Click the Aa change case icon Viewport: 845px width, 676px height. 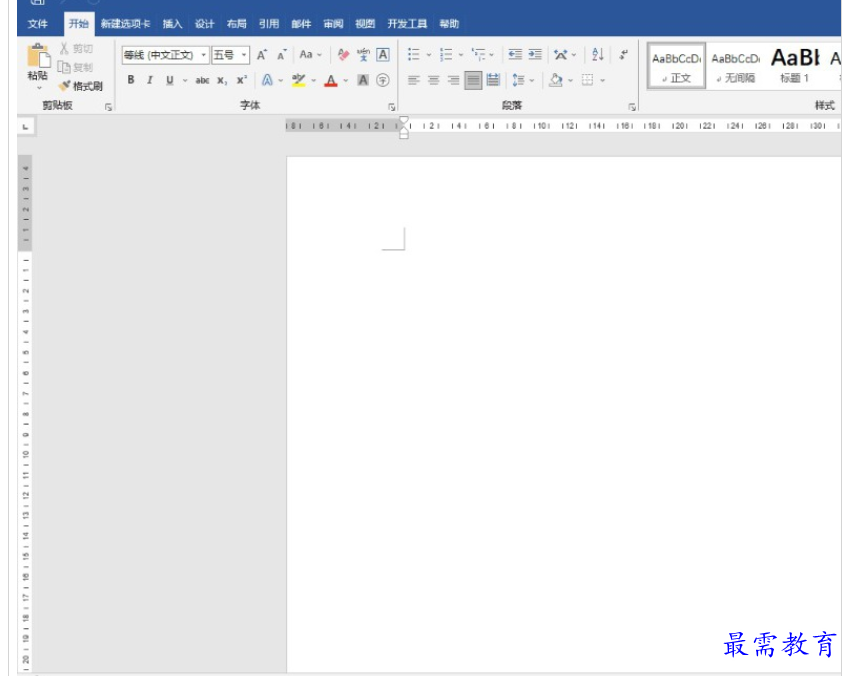tap(306, 54)
